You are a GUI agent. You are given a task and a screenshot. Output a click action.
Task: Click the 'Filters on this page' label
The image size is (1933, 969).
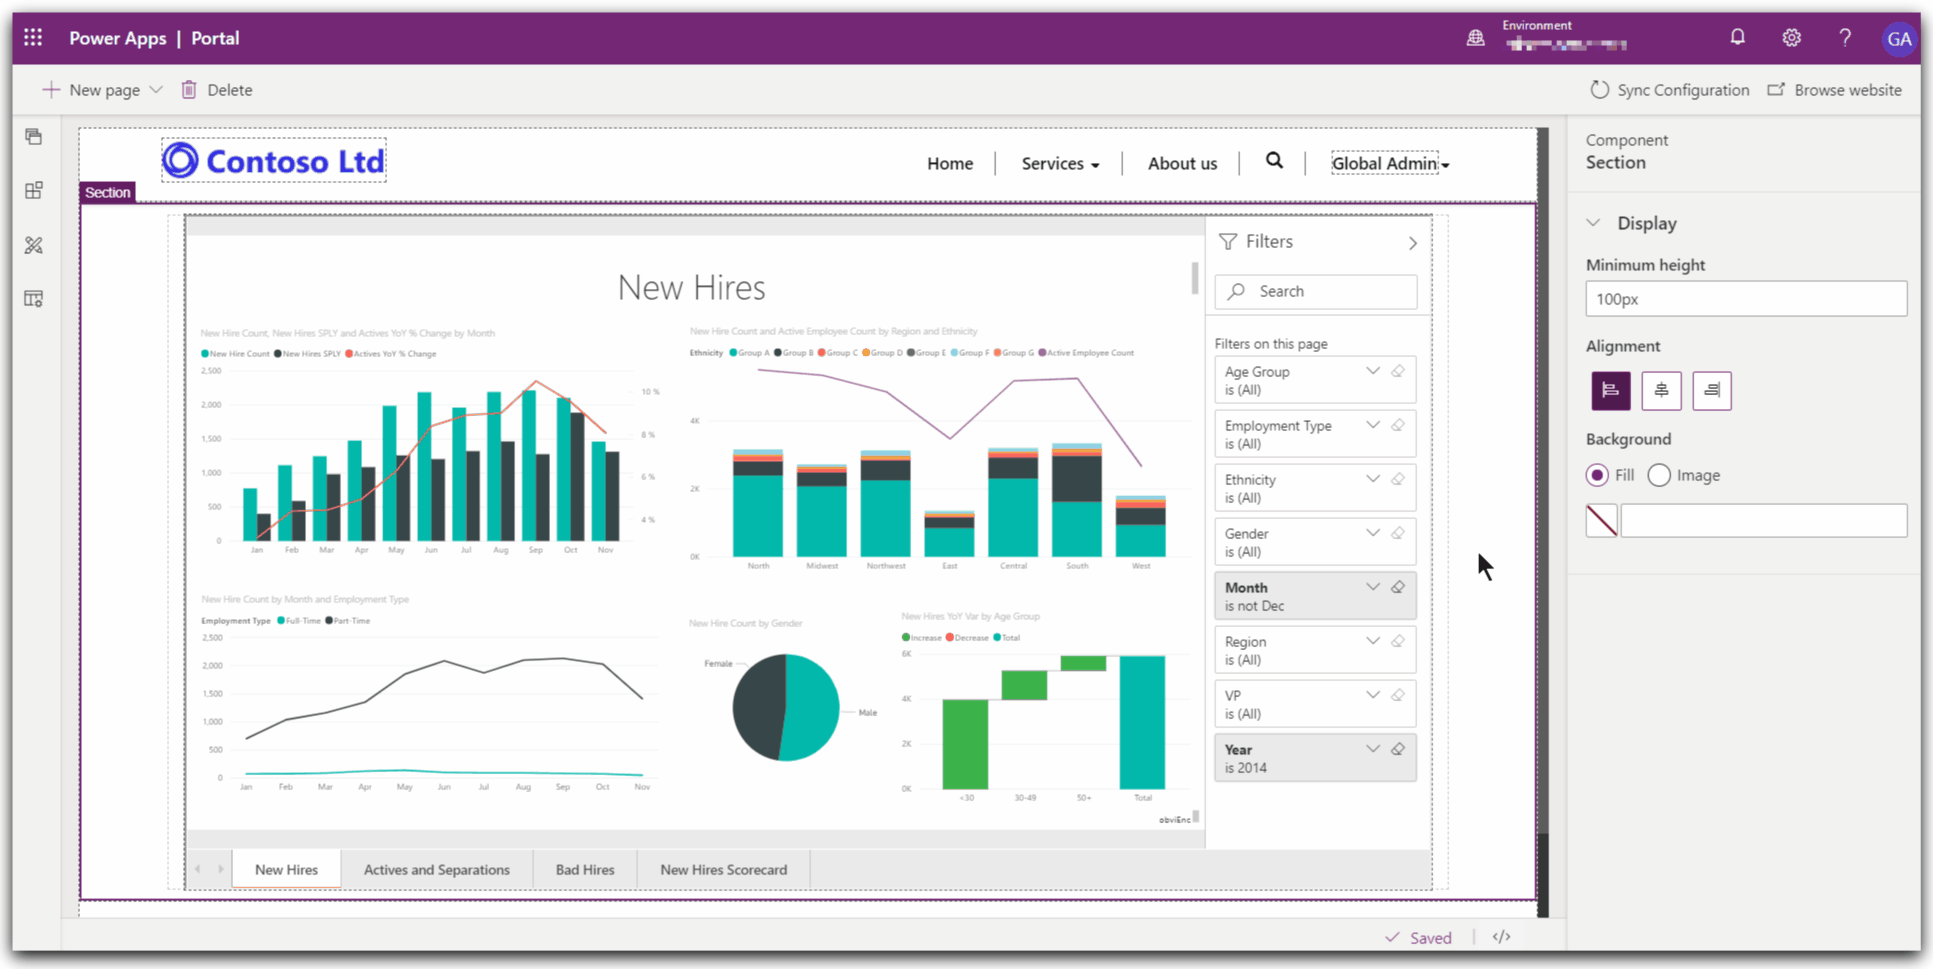(1271, 343)
